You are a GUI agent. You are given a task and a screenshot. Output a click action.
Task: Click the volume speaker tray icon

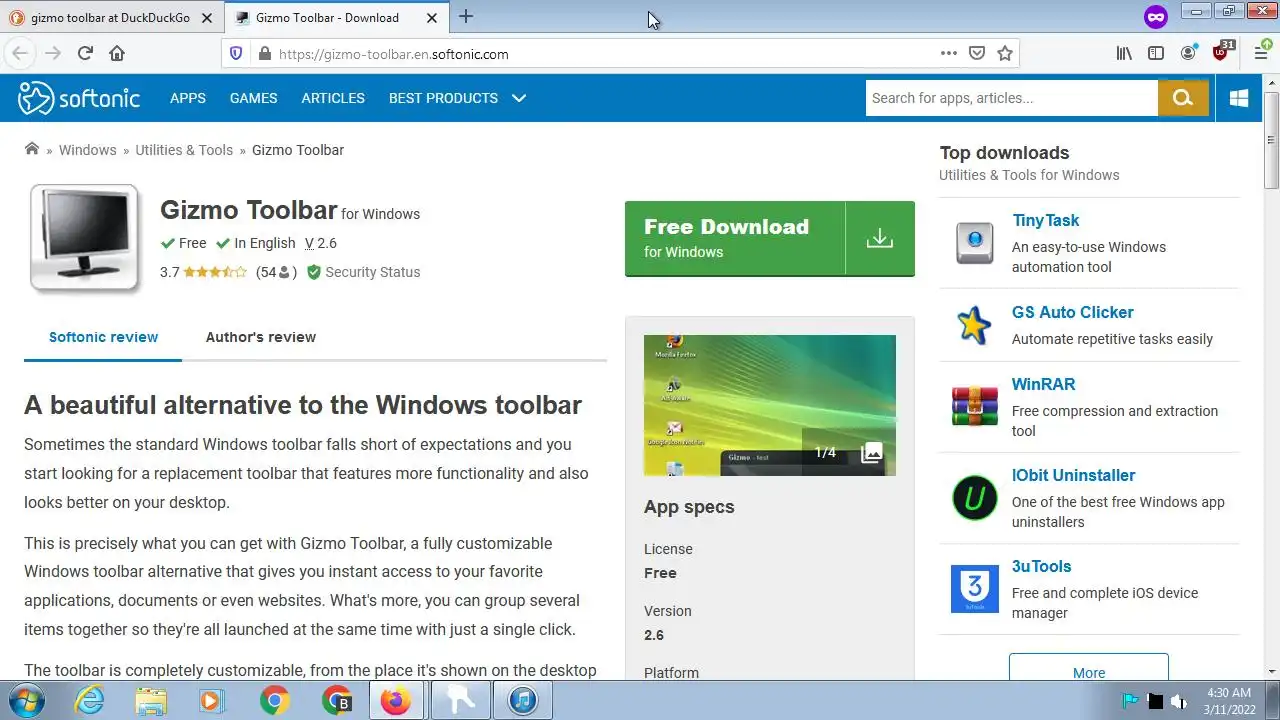coord(1179,701)
